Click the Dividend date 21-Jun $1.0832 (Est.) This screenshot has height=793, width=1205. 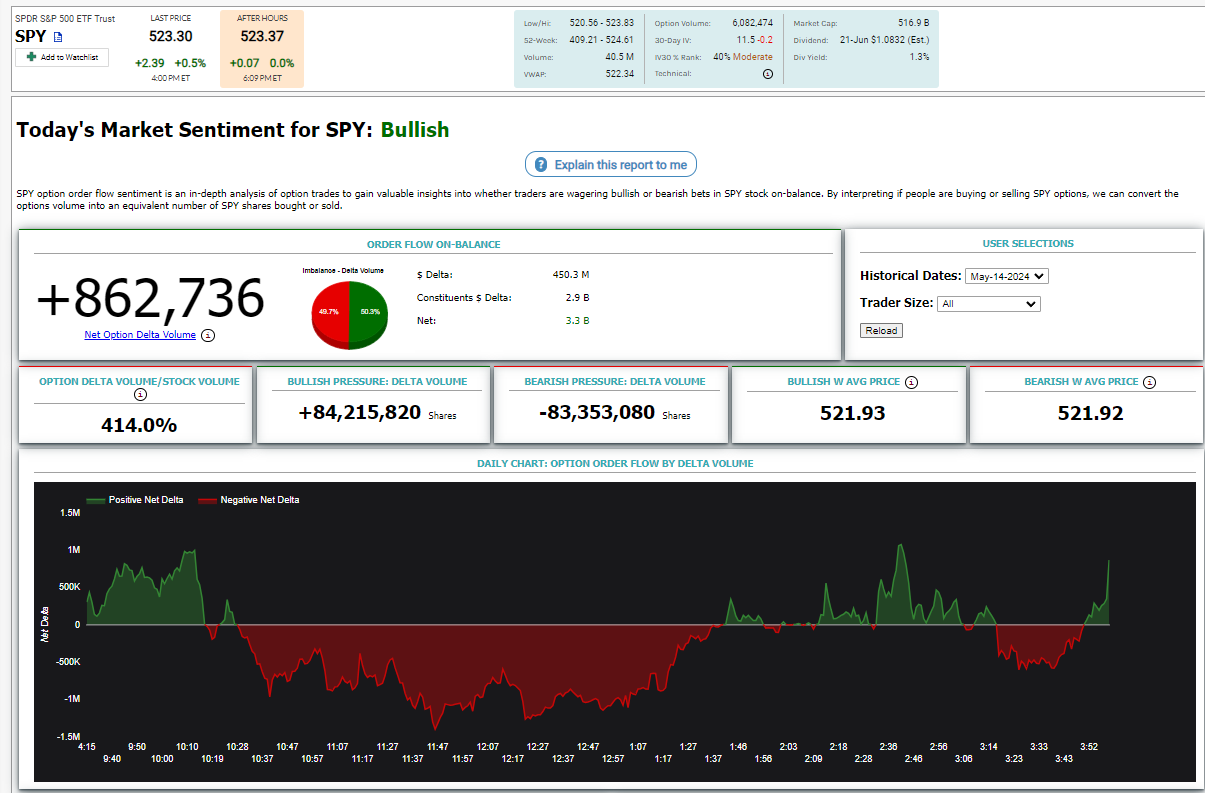coord(887,40)
